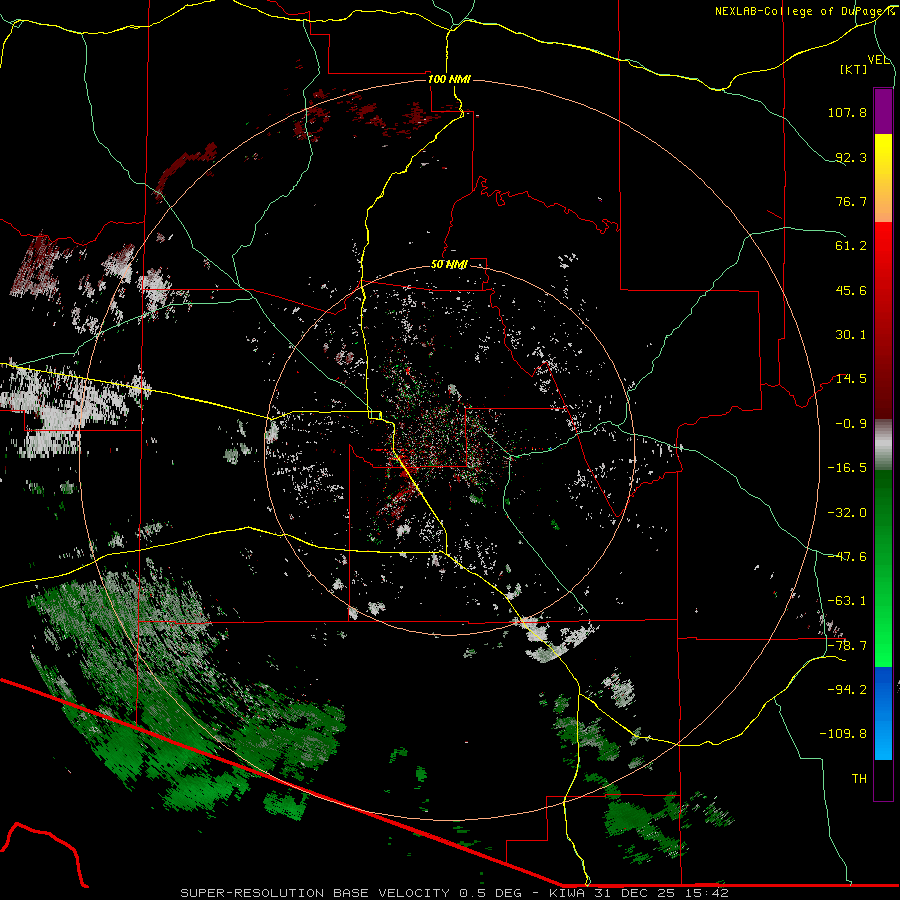Pick the gray near-zero segment of velocity scale

pos(883,445)
